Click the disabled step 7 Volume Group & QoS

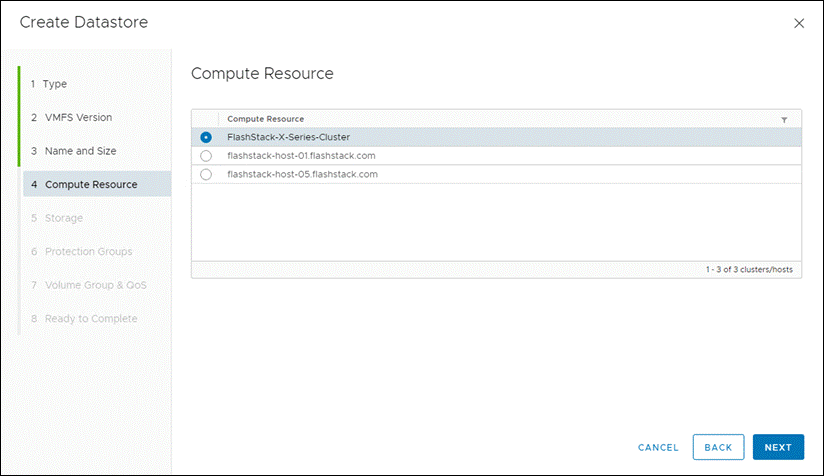coord(89,285)
